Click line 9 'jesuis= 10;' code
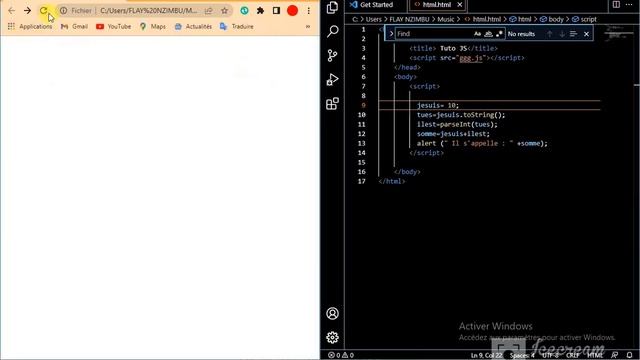 click(438, 105)
